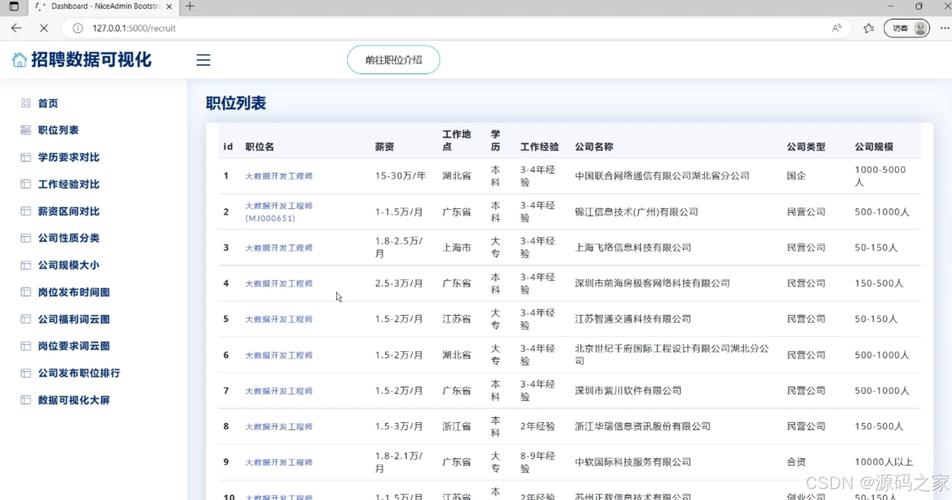The height and width of the screenshot is (500, 952).
Task: Open the browser favorites star icon
Action: coord(868,28)
